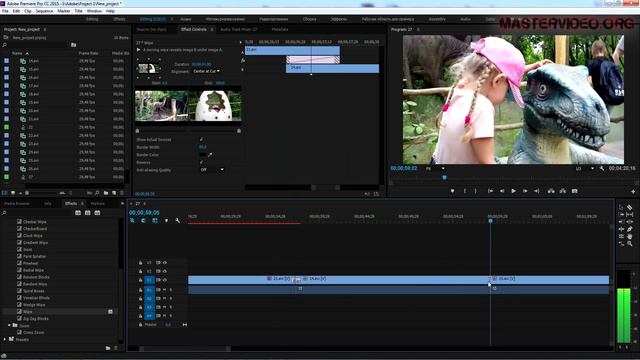Open the playback resolution dropdown
This screenshot has width=640, height=360.
(x=584, y=168)
